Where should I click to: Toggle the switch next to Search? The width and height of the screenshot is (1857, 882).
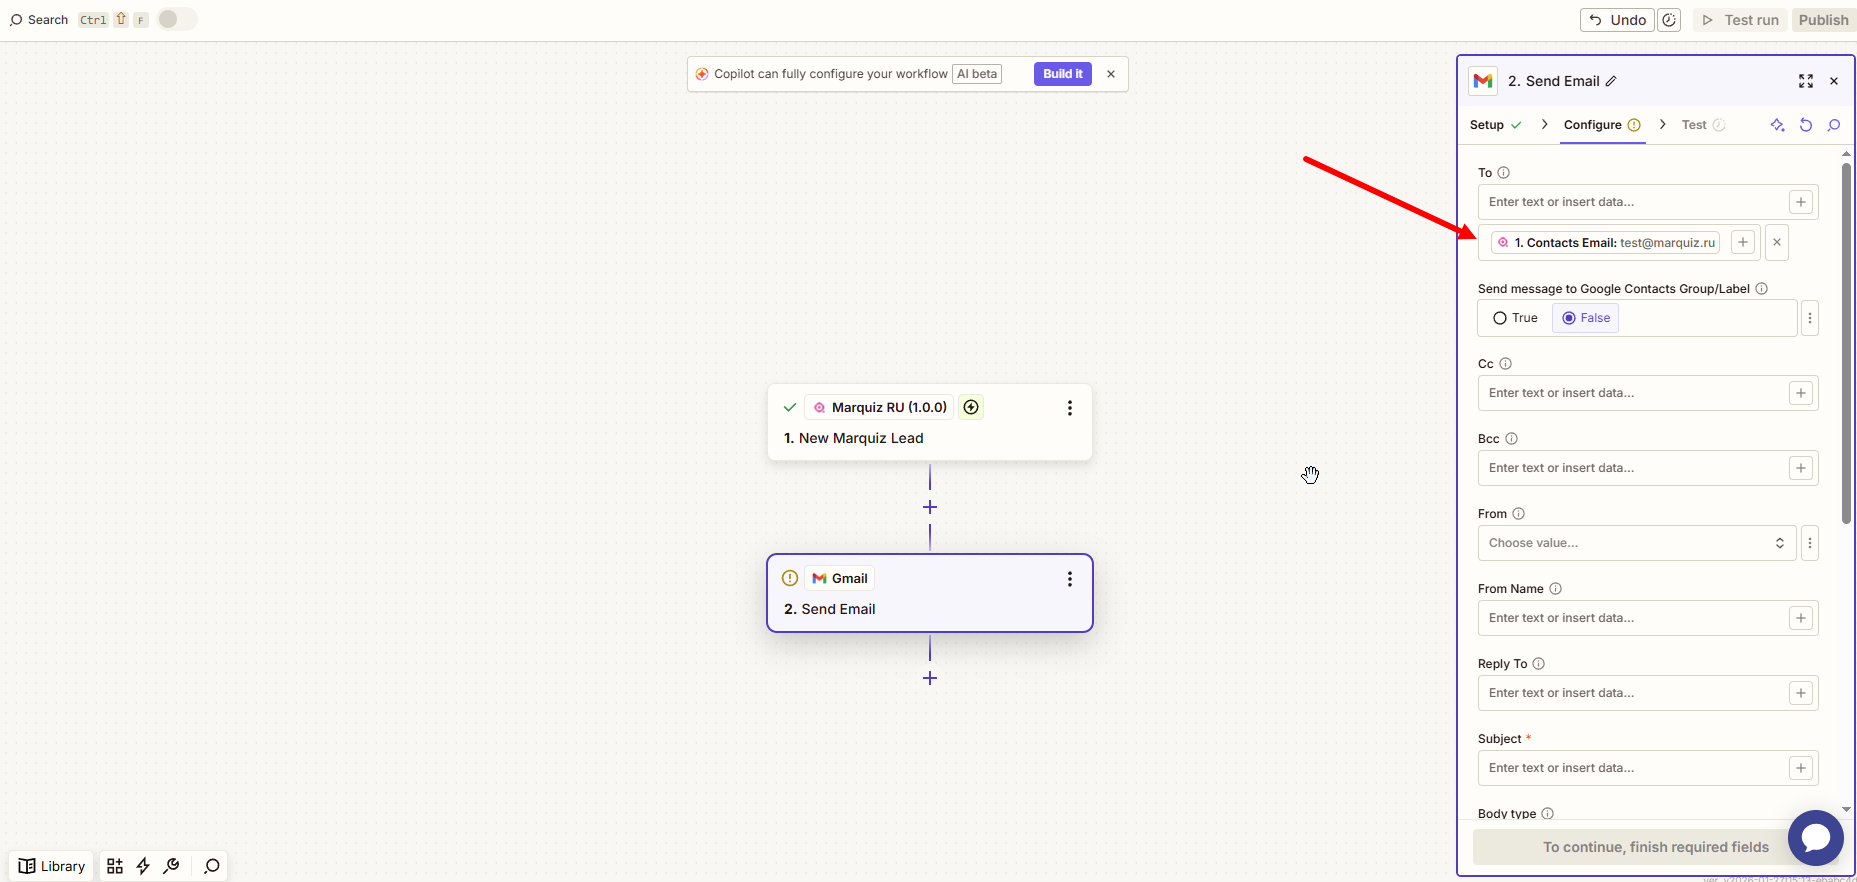coord(177,19)
